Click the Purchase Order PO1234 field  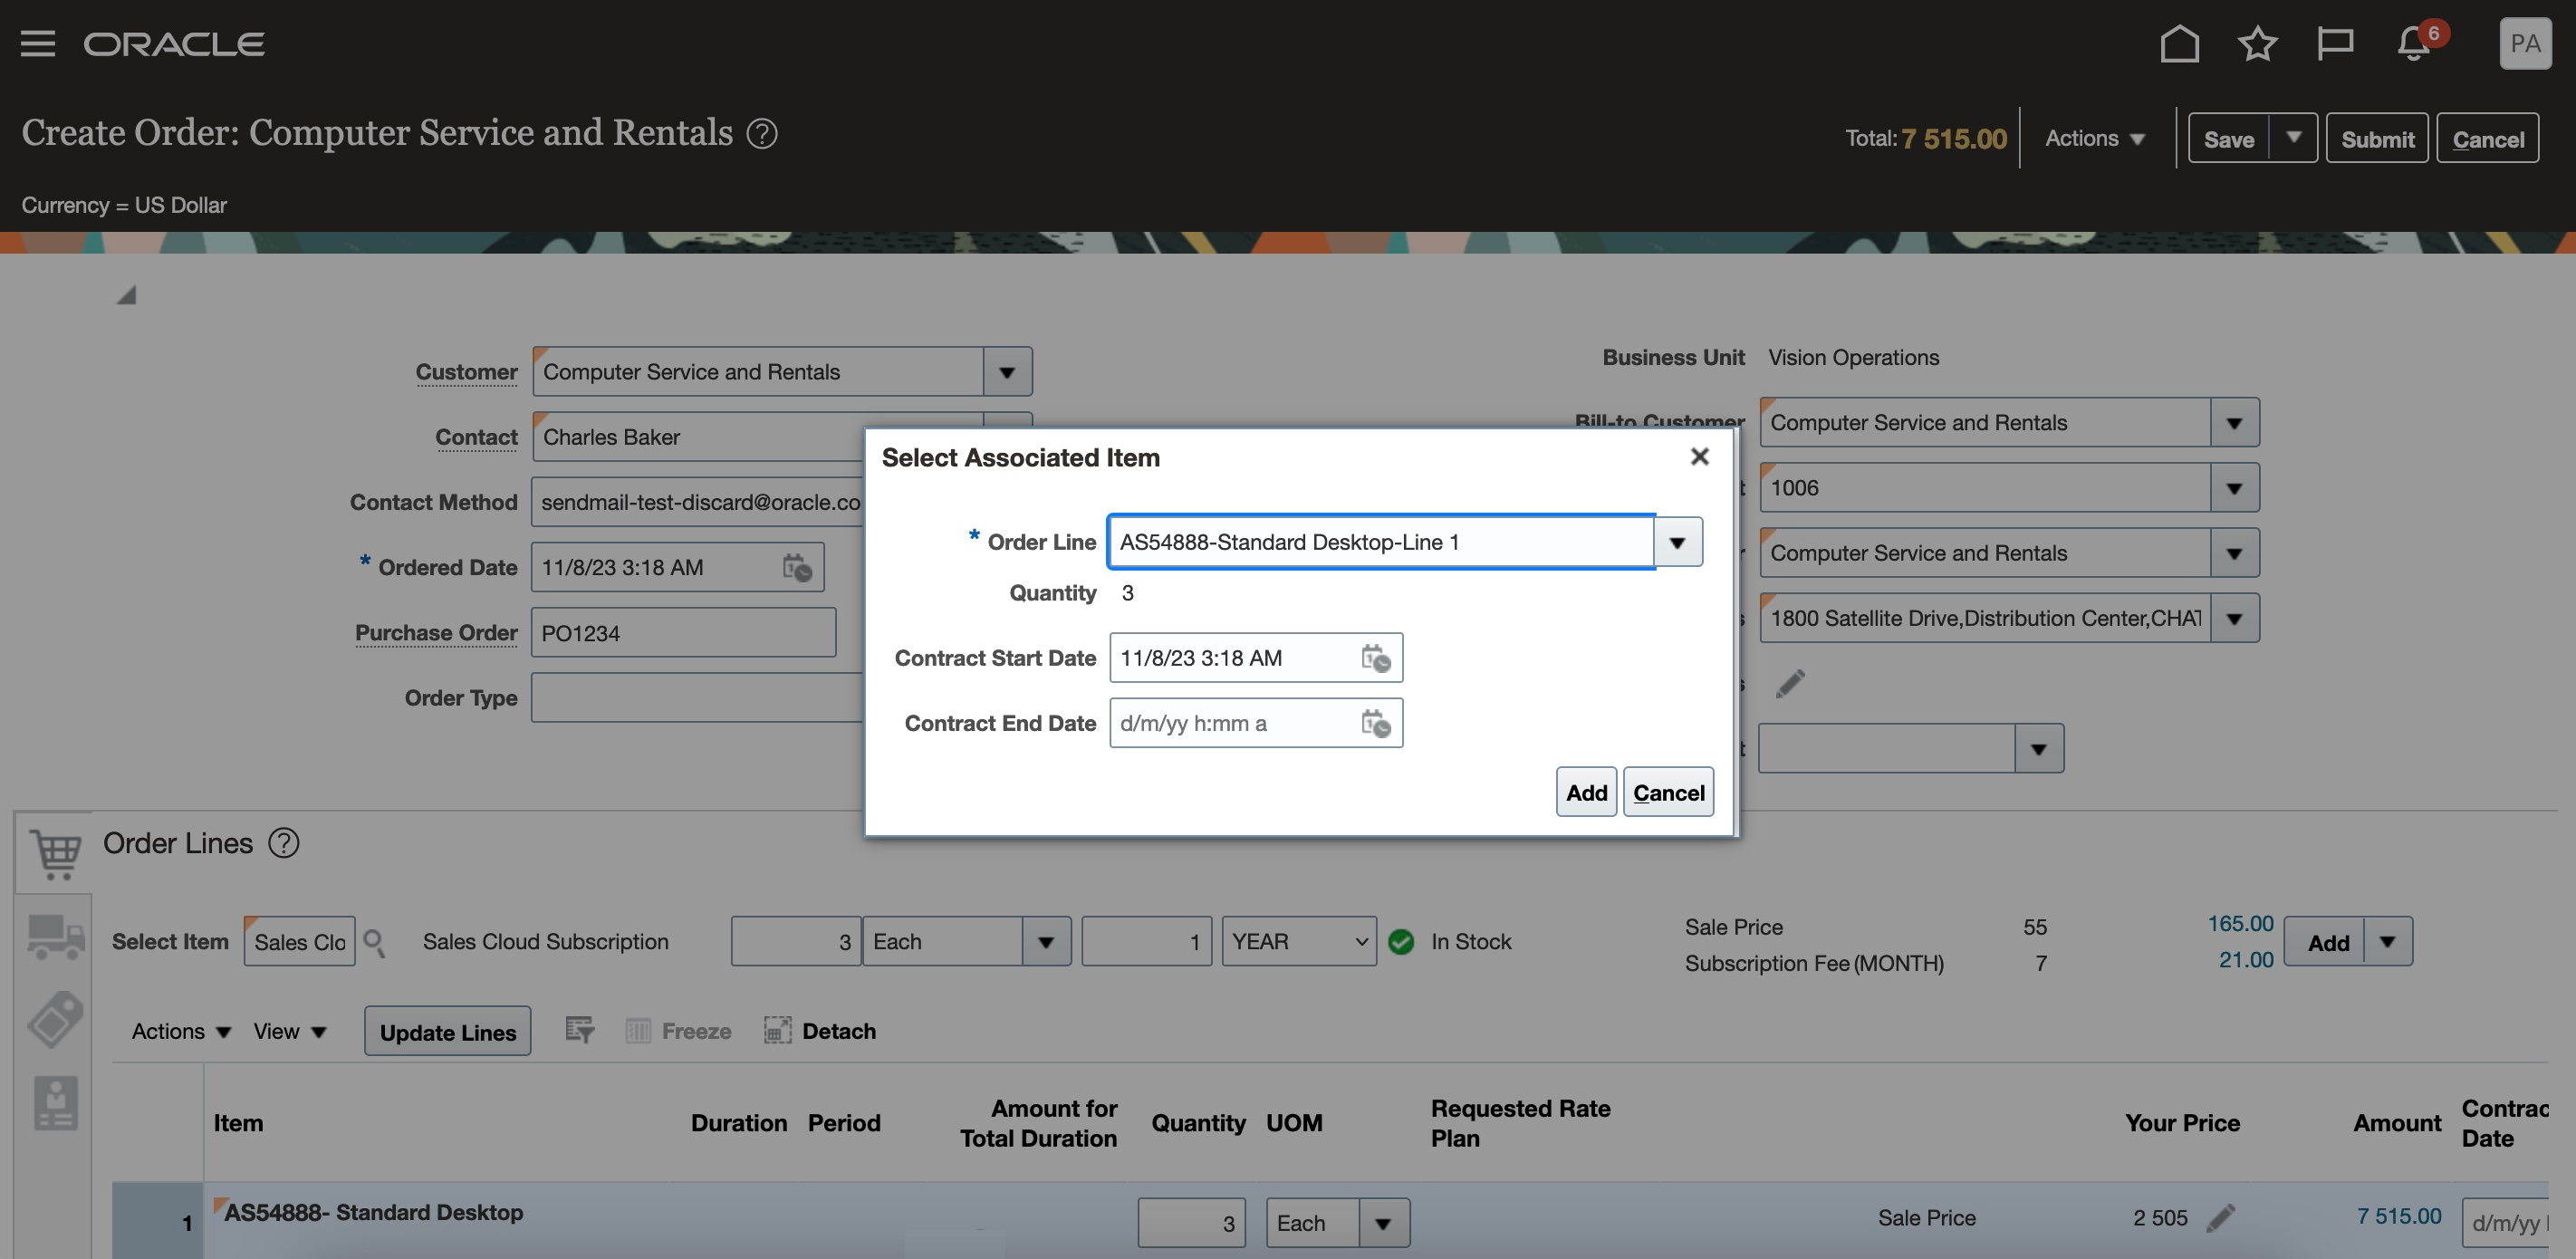(x=683, y=633)
